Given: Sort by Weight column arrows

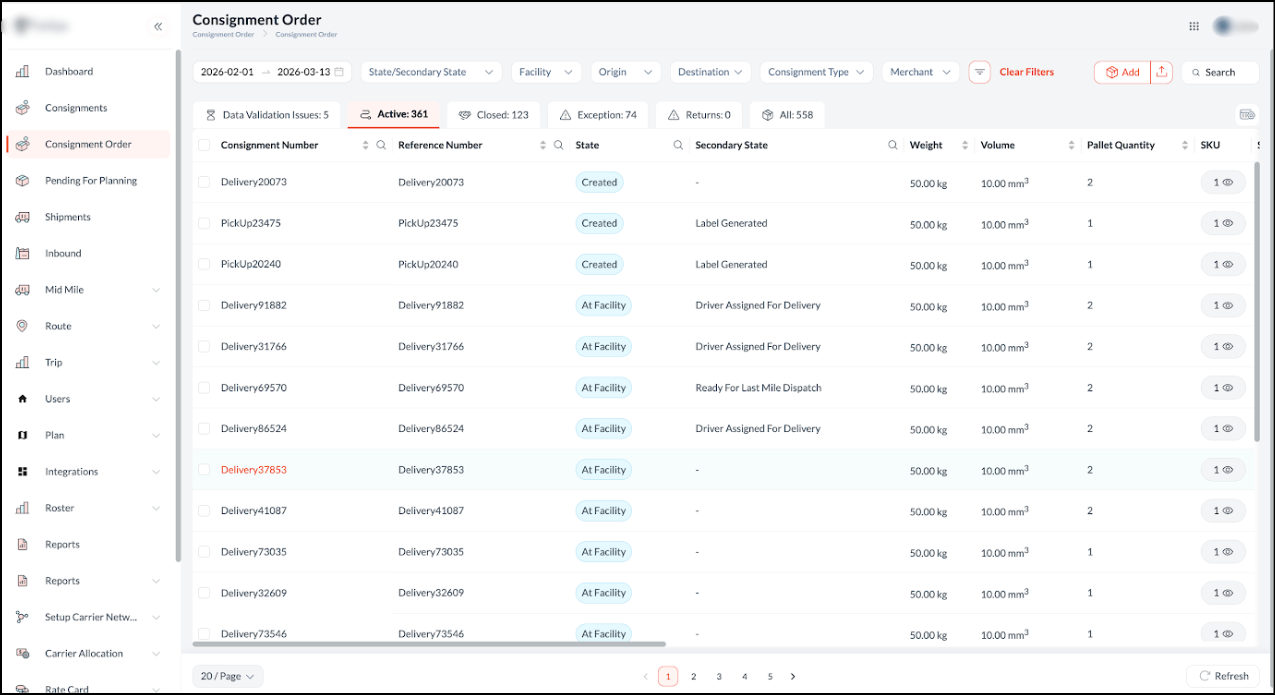Looking at the screenshot, I should (965, 146).
